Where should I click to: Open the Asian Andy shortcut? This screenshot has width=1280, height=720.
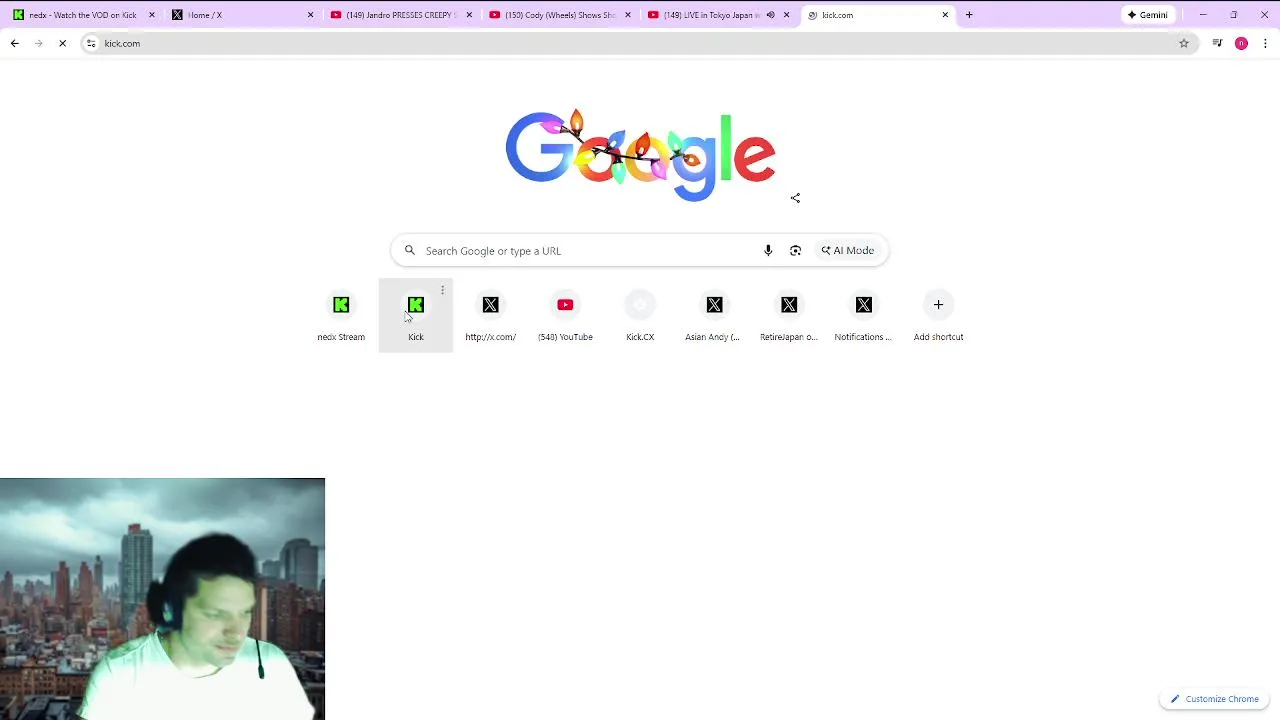point(714,315)
